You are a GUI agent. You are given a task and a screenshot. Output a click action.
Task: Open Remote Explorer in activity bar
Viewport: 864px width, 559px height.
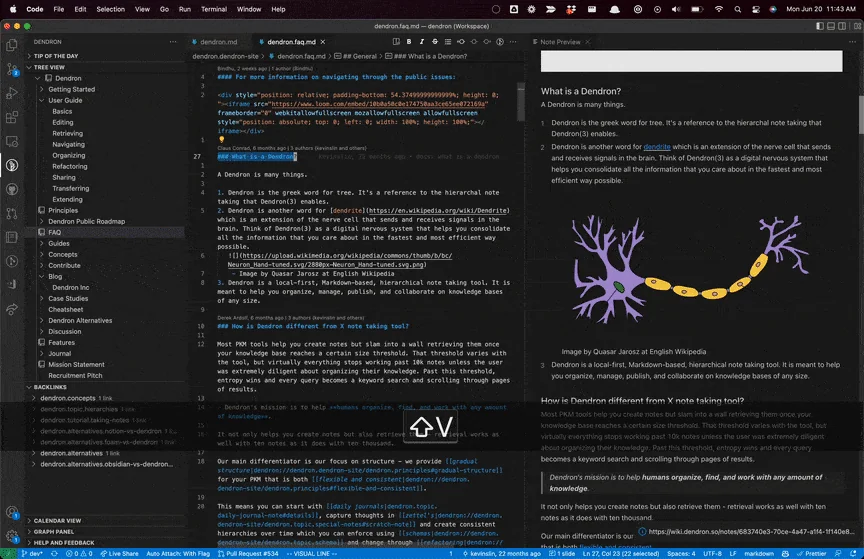[x=12, y=142]
